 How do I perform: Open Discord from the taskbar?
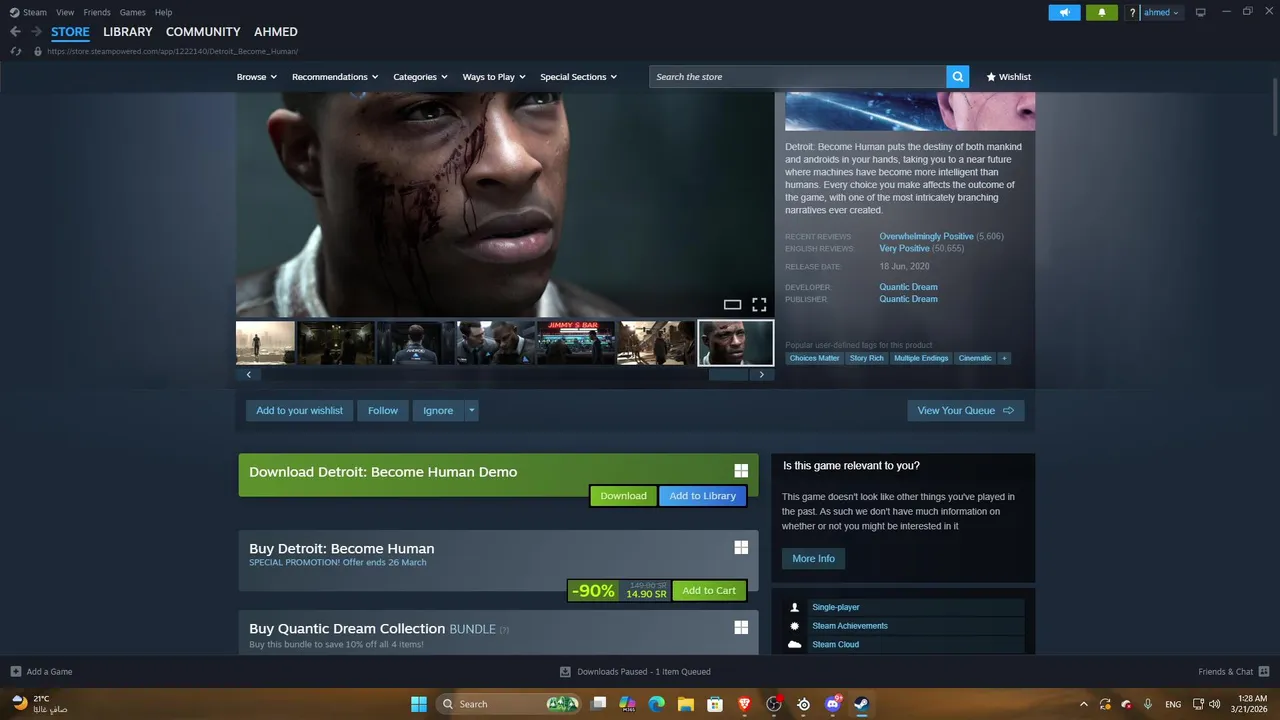click(x=832, y=704)
